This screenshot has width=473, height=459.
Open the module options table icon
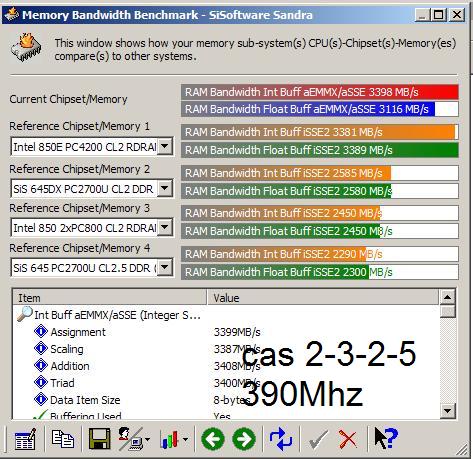tap(25, 439)
